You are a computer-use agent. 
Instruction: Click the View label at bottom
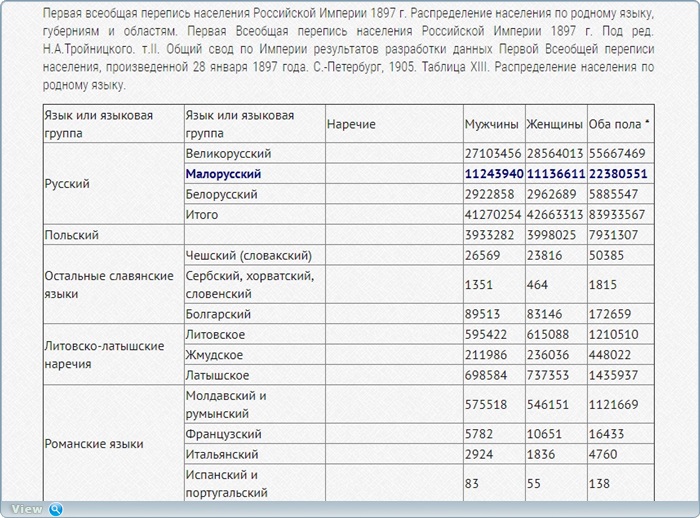tap(27, 509)
